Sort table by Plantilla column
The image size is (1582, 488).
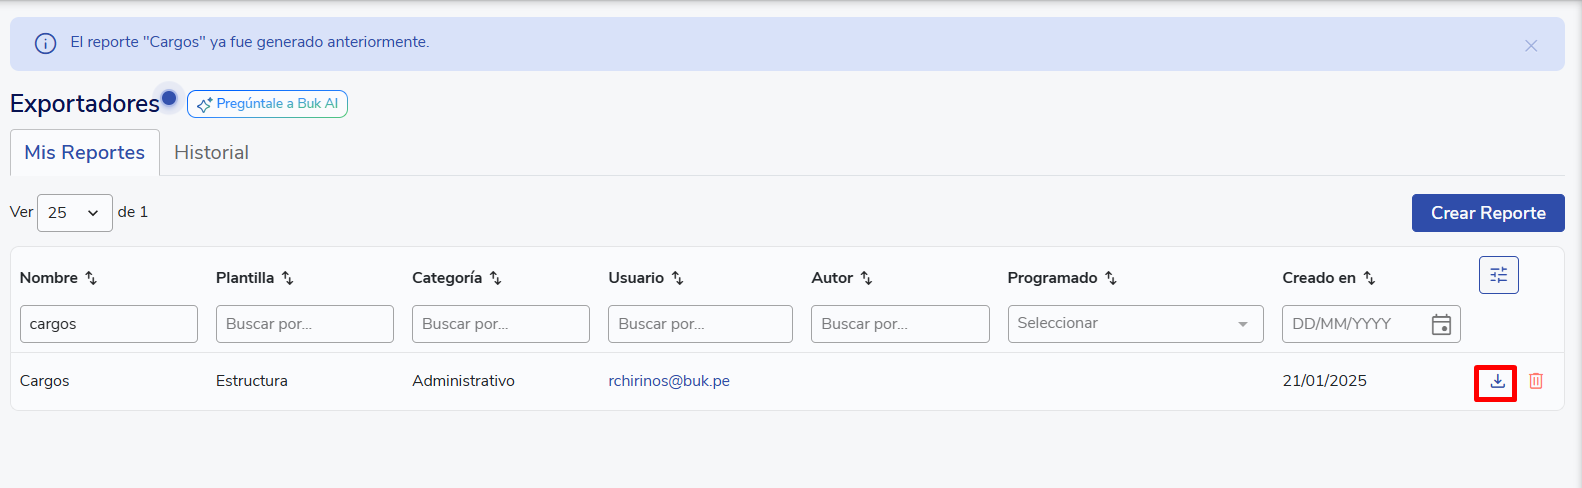click(287, 278)
